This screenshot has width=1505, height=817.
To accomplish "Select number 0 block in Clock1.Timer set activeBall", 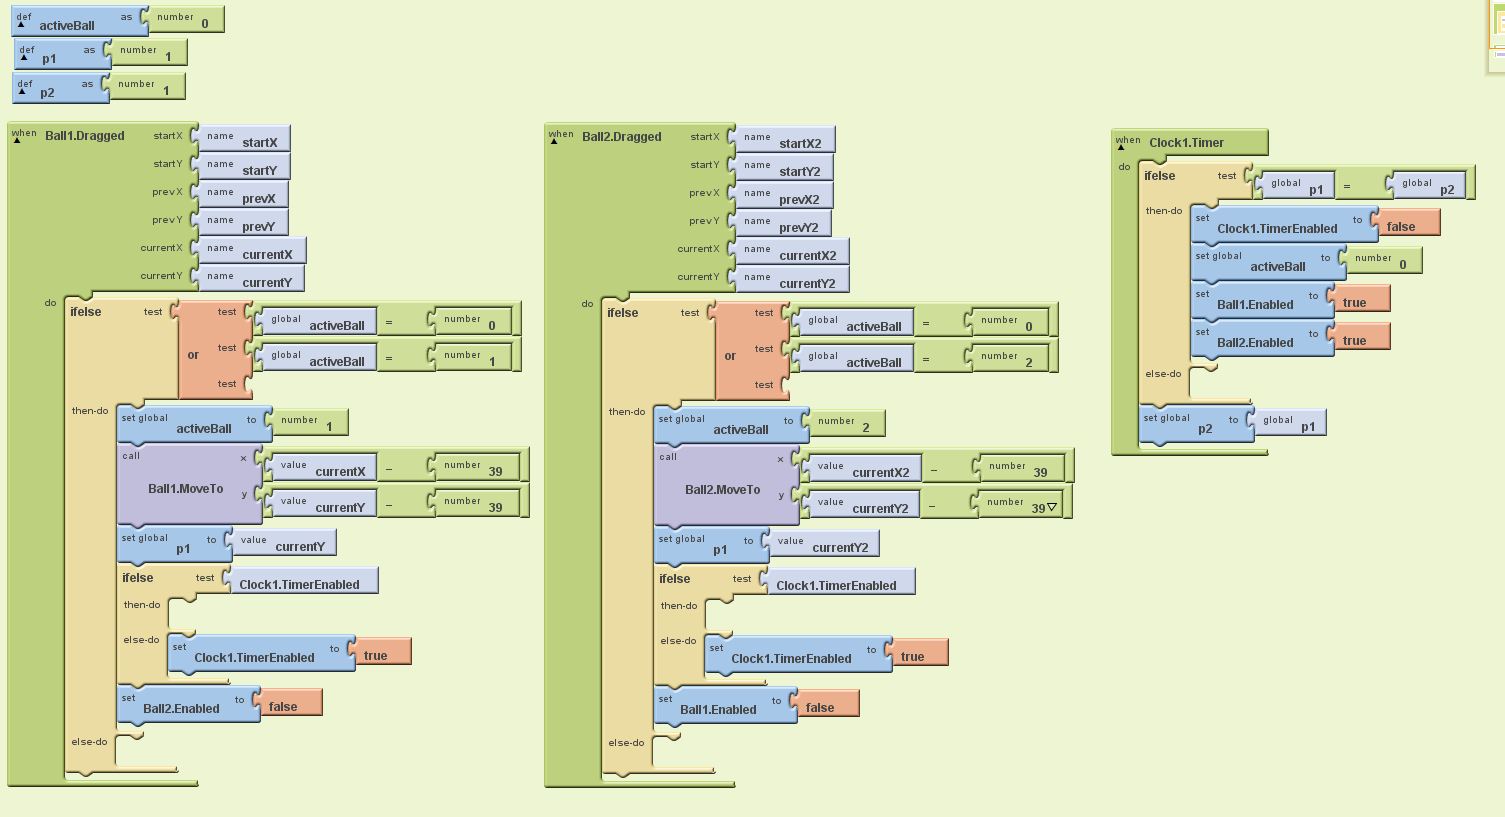I will (x=1381, y=261).
